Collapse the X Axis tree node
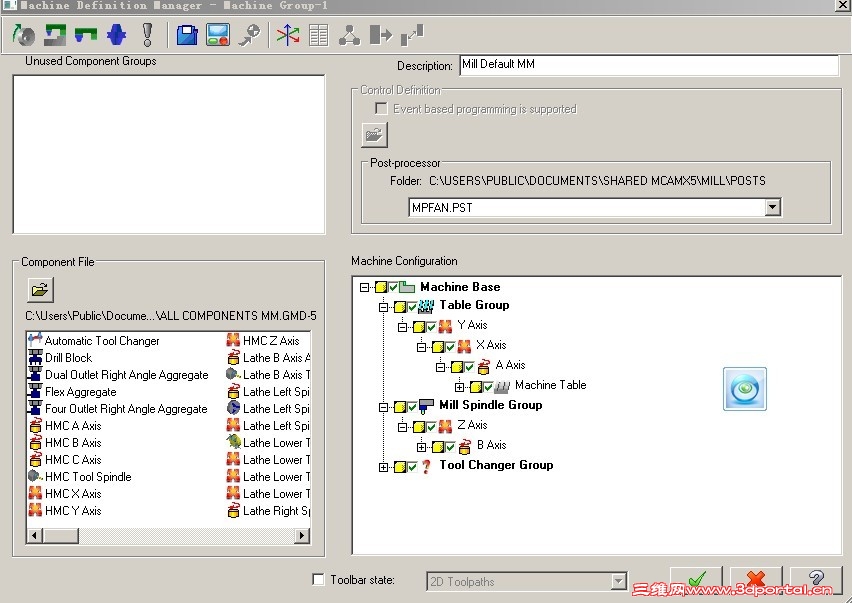Image resolution: width=852 pixels, height=603 pixels. click(422, 347)
